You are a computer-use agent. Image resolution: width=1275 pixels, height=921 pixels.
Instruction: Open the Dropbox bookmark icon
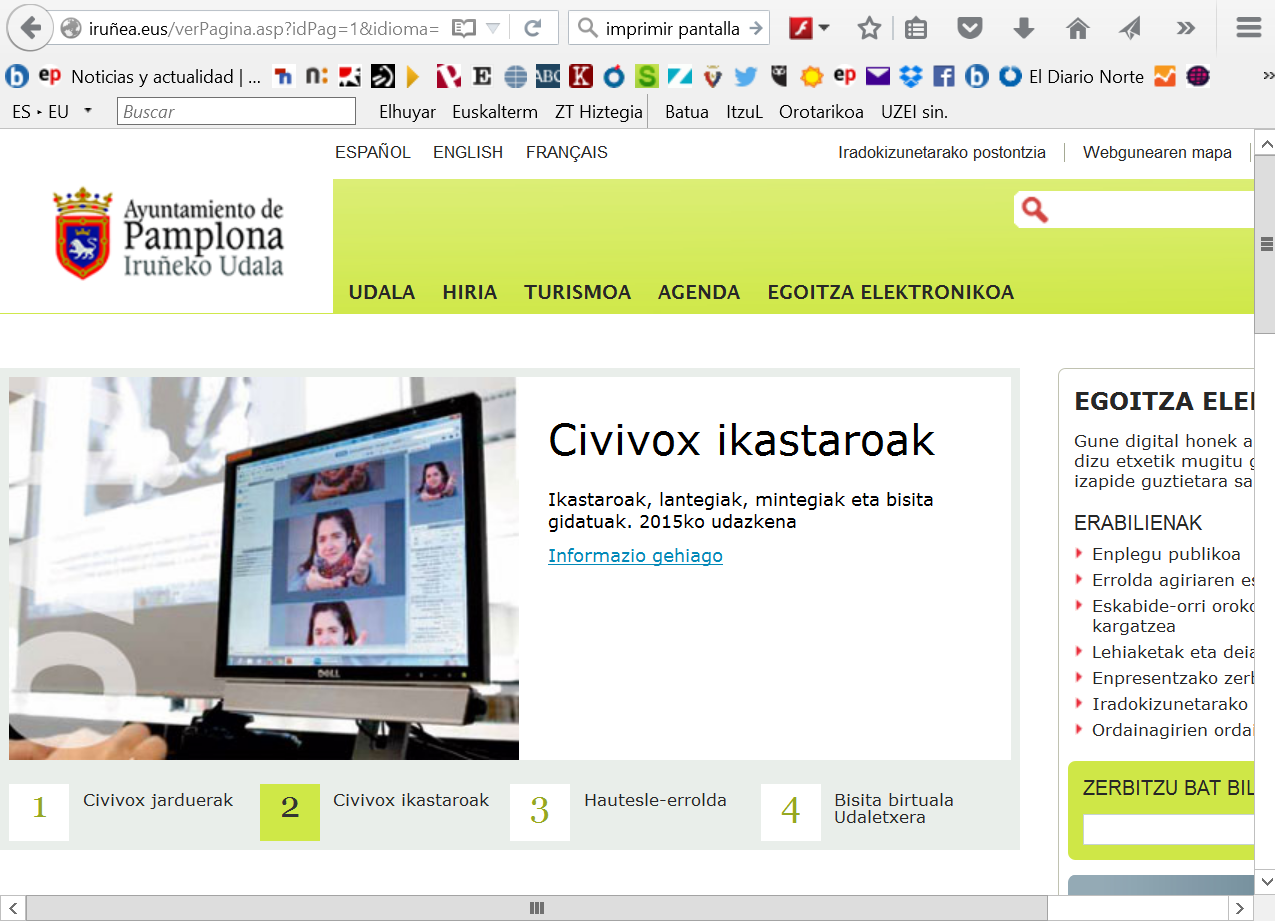(x=910, y=76)
